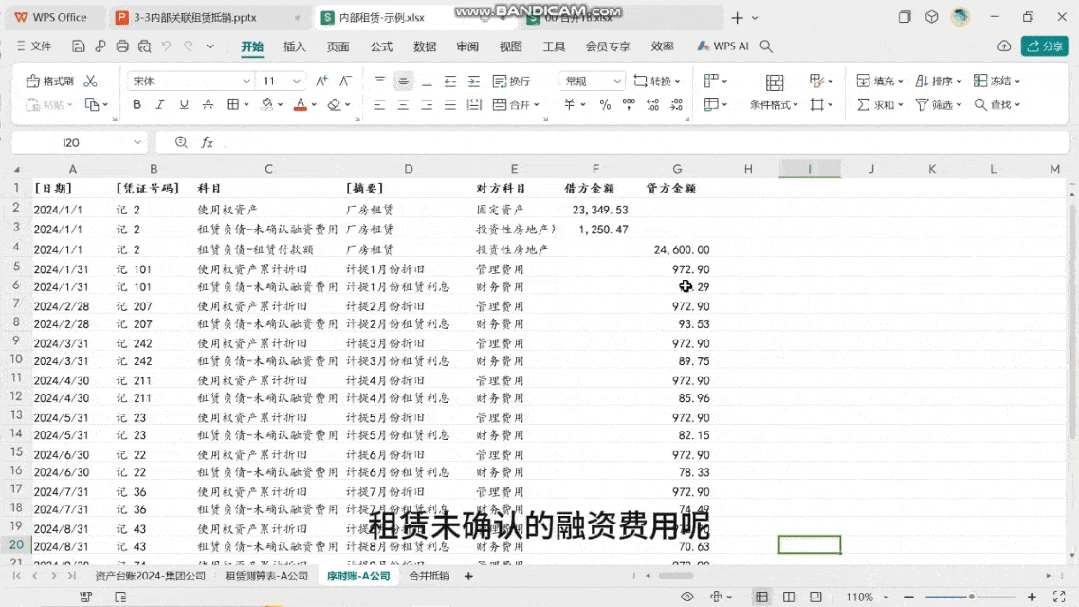Screen dimensions: 1079x607
Task: Open the Convert (转换) dropdown
Action: pos(656,81)
